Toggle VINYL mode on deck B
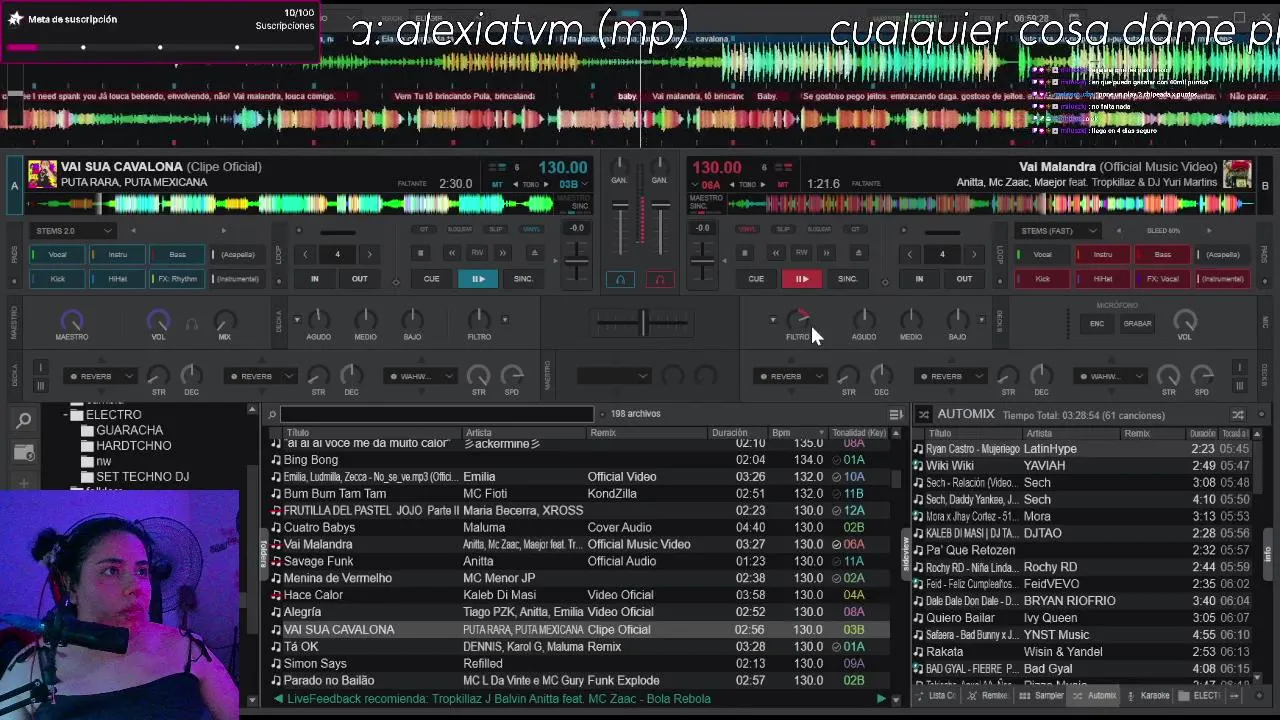The height and width of the screenshot is (720, 1280). [x=747, y=229]
